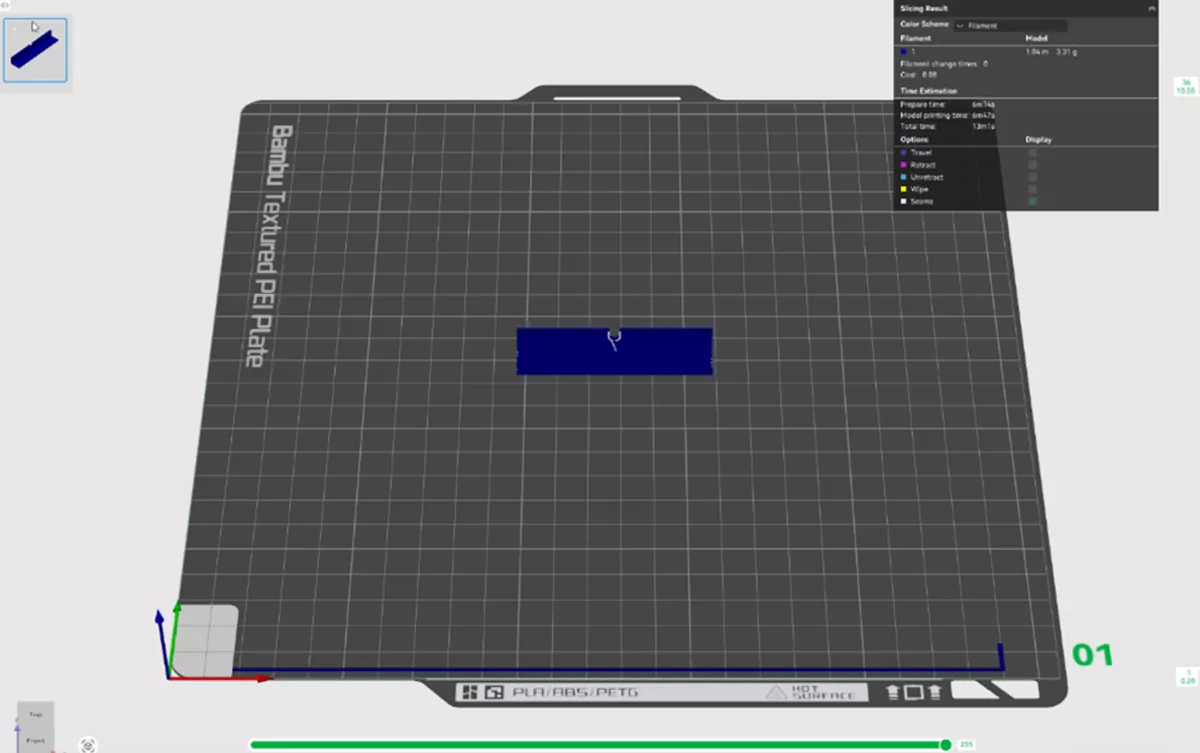Click the Travel legend color square
This screenshot has height=753, width=1200.
903,152
